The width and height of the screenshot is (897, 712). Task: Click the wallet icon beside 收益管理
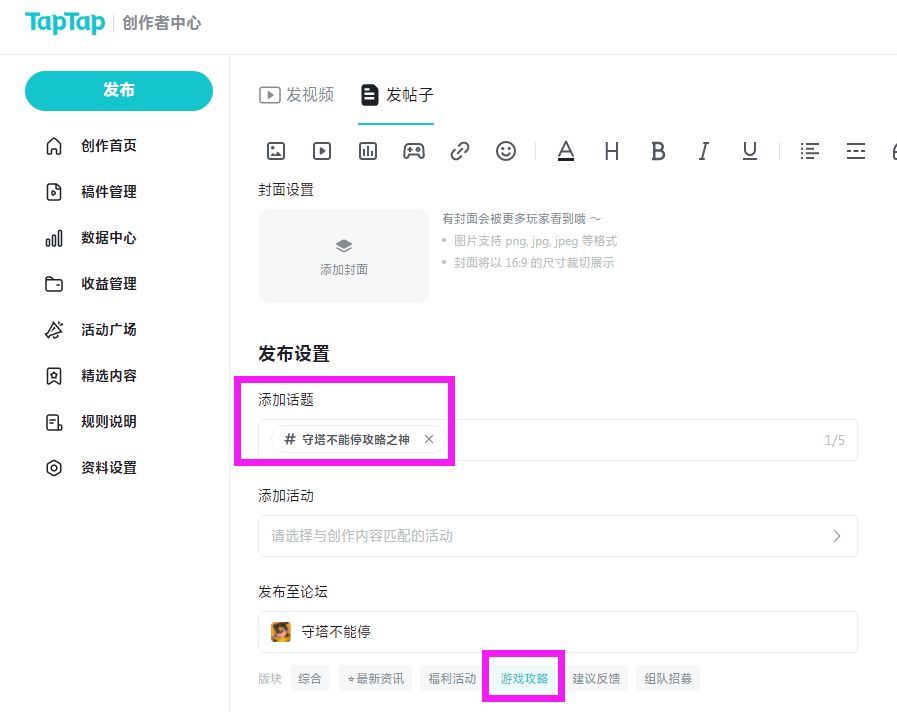pyautogui.click(x=54, y=284)
